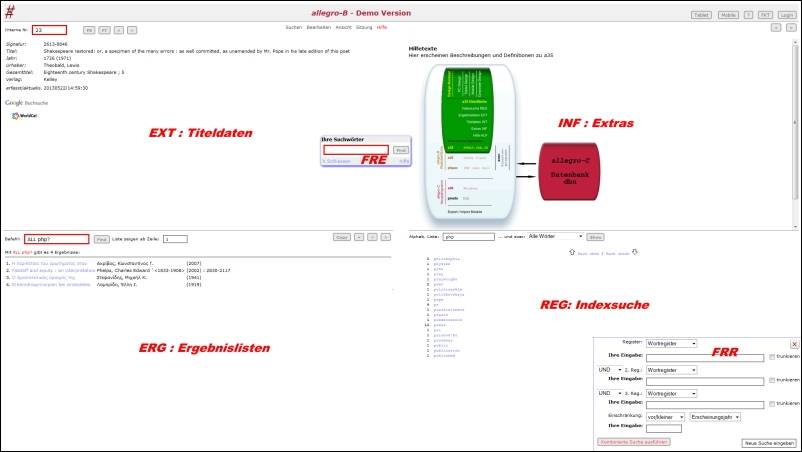Open the Suchen menu
This screenshot has width=802, height=452.
(x=294, y=27)
